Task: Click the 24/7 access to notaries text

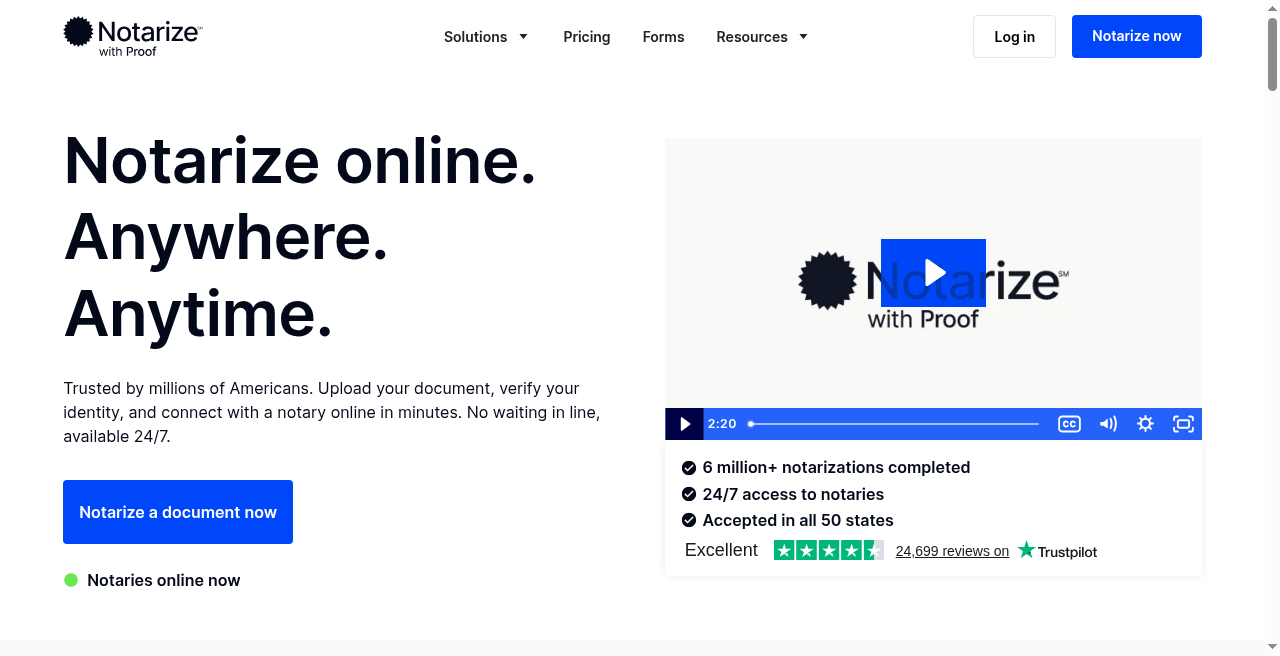Action: click(793, 494)
